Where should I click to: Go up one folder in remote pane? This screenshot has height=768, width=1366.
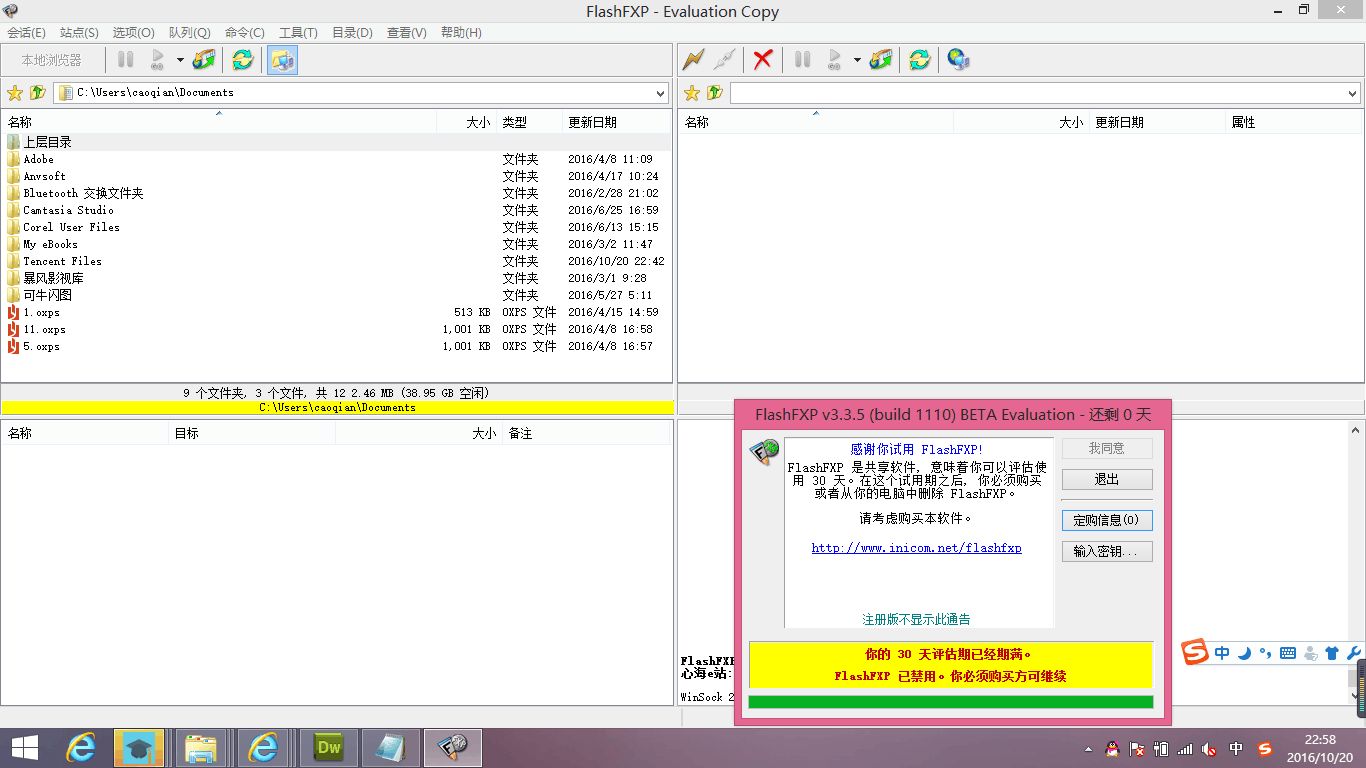(714, 93)
